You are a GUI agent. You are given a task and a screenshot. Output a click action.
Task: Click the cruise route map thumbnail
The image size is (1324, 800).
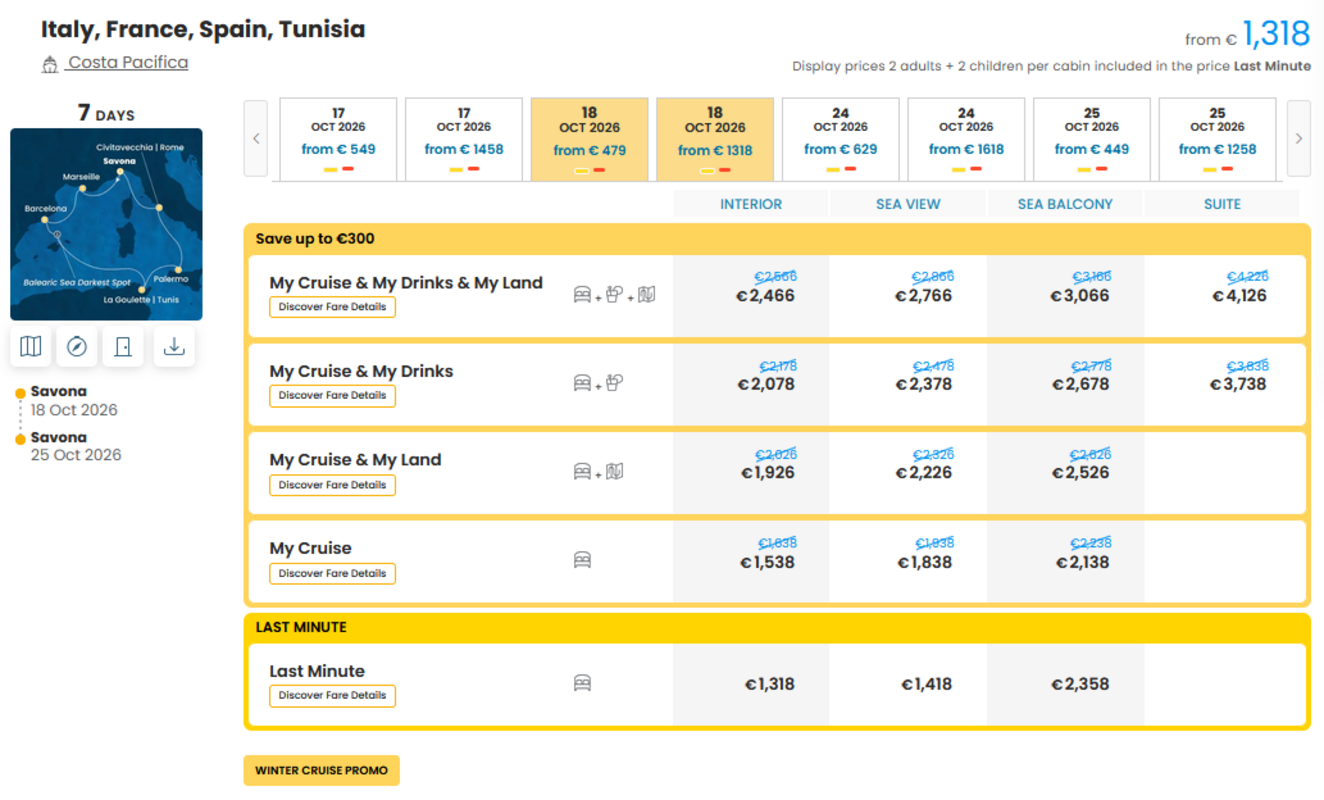(106, 224)
